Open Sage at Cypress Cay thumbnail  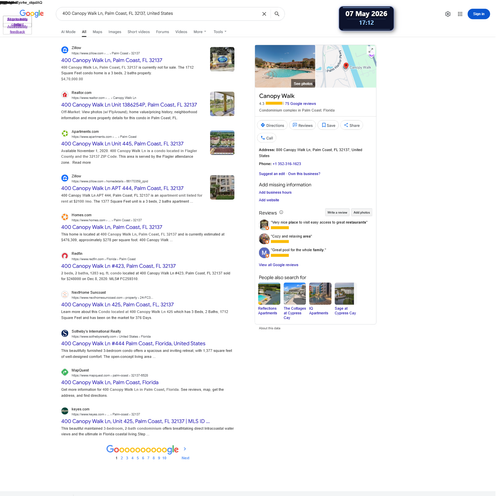tap(345, 294)
